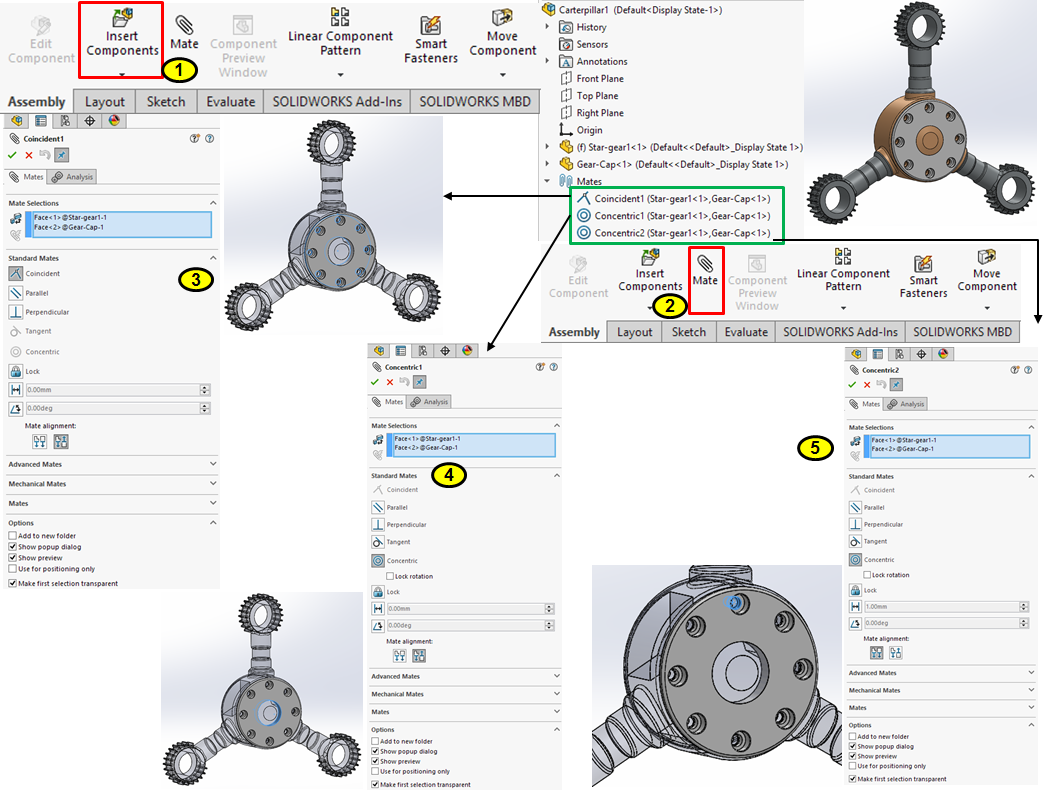Expand the History node in the feature tree
The image size is (1044, 790).
pos(547,27)
